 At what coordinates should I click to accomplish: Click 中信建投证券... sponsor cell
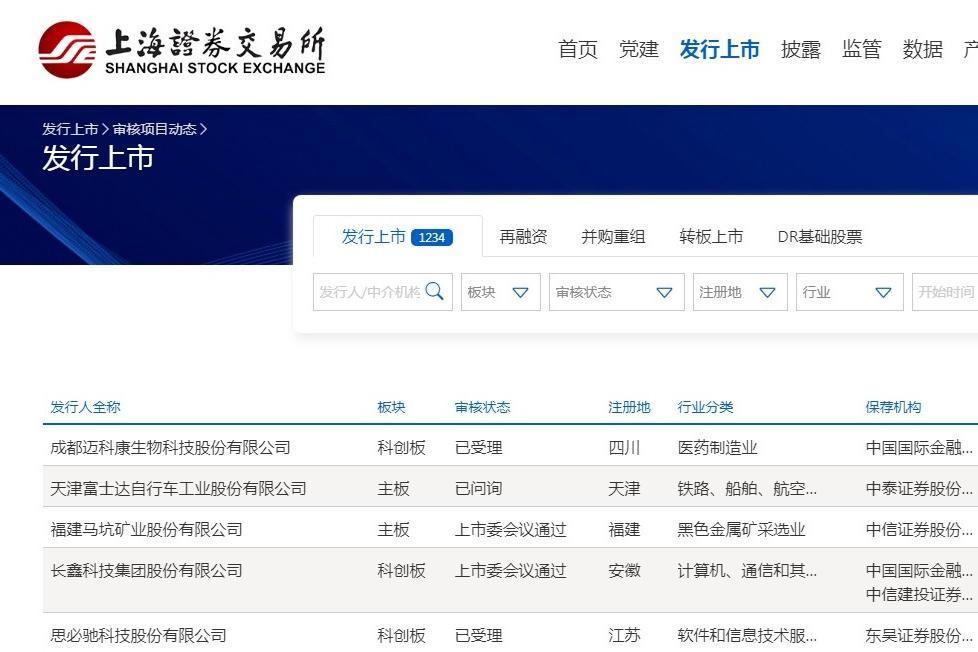tap(919, 595)
